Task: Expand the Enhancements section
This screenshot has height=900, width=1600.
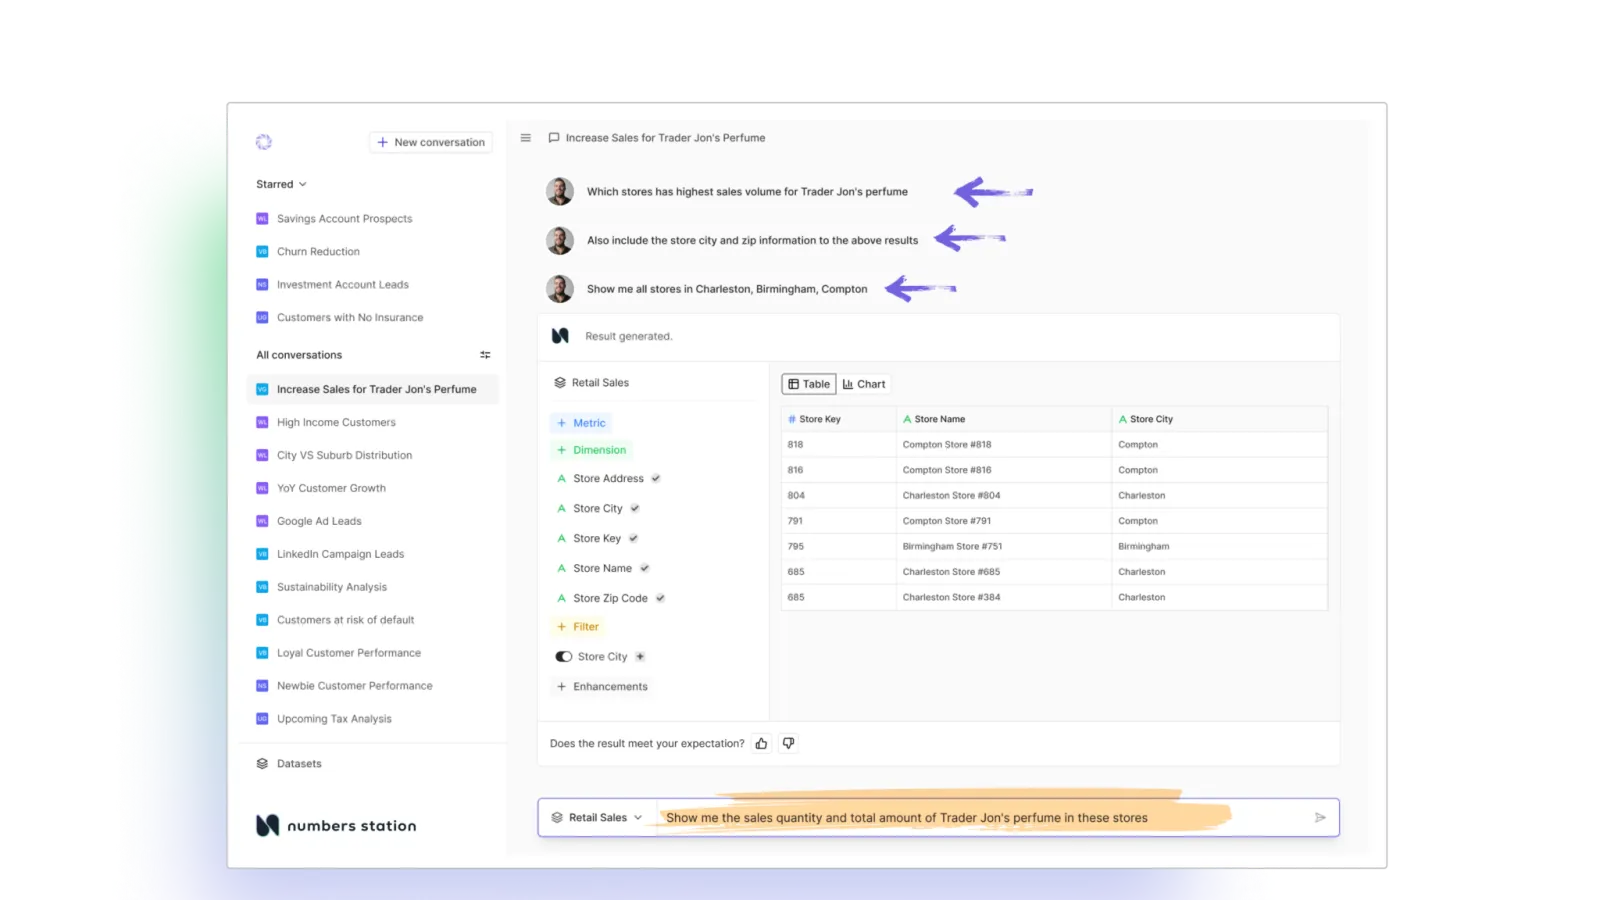Action: click(602, 687)
